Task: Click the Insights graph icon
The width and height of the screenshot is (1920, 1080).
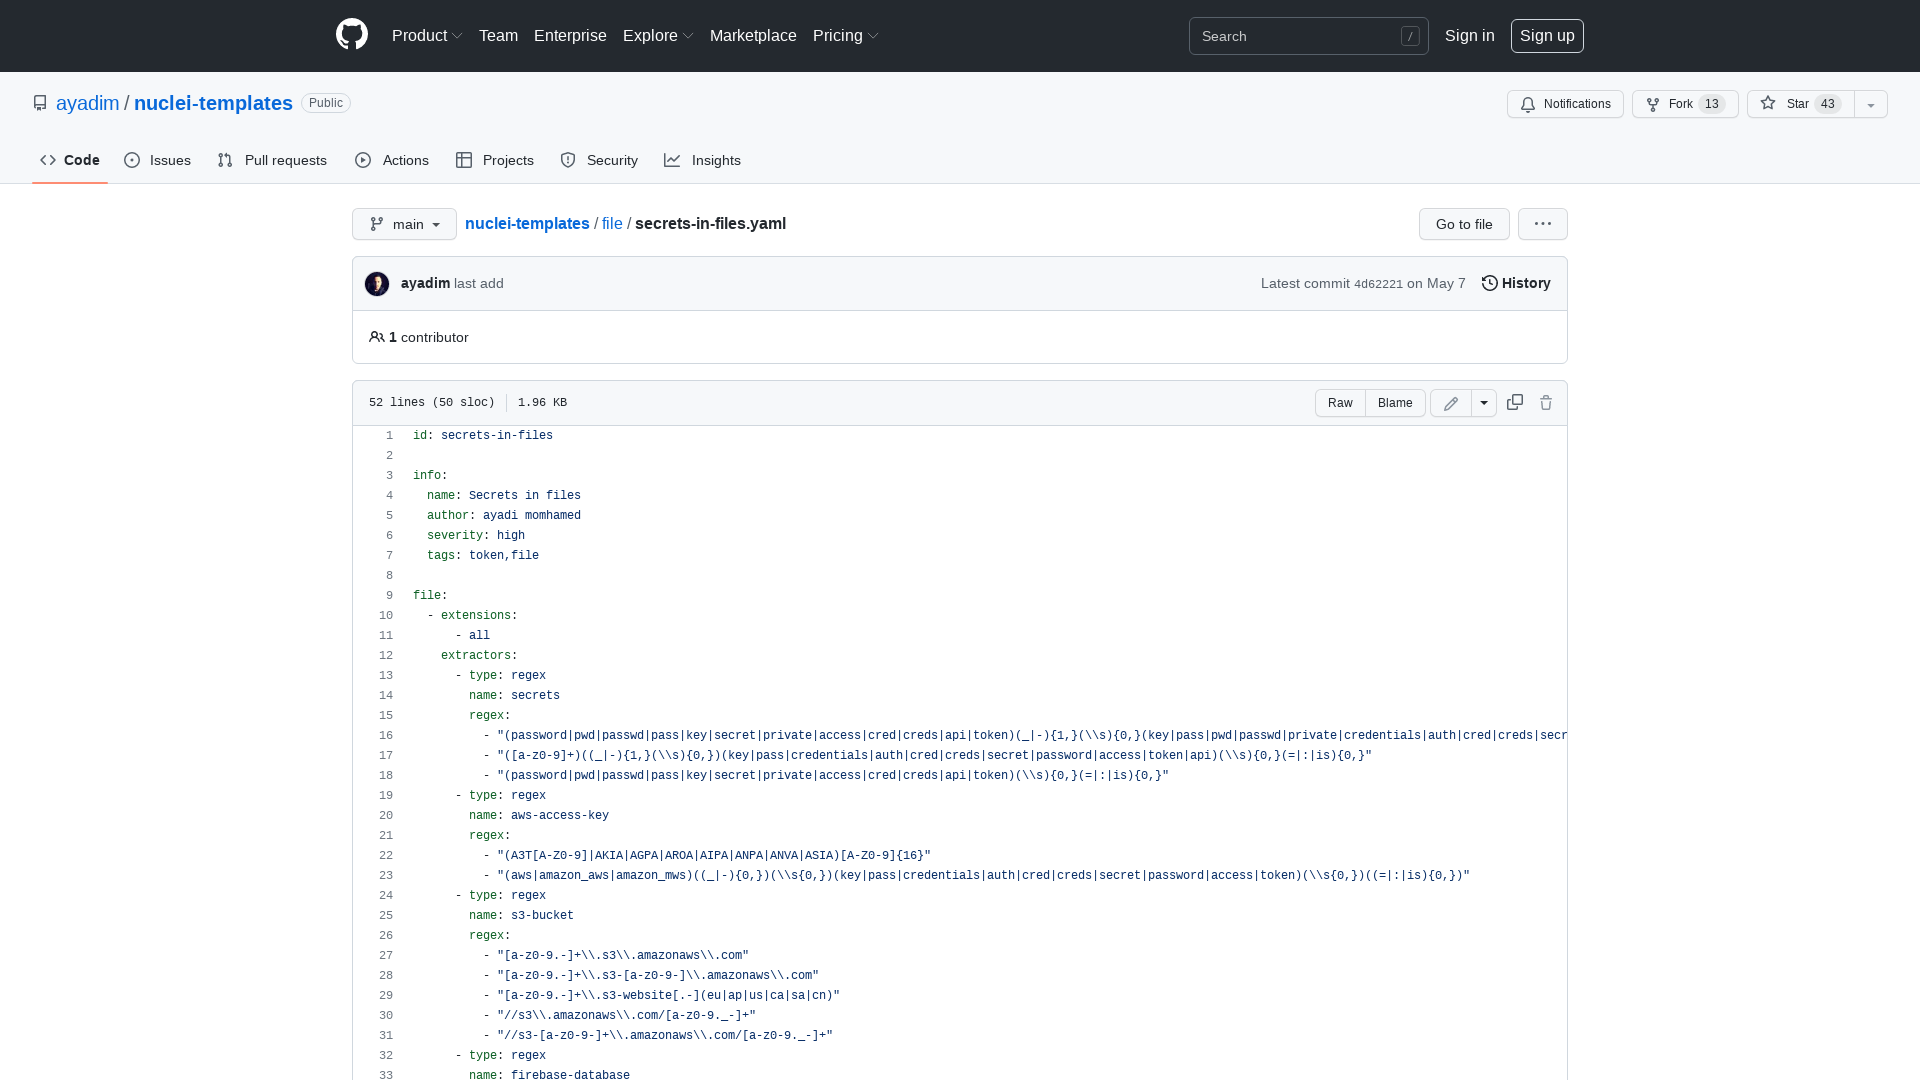Action: (x=672, y=160)
